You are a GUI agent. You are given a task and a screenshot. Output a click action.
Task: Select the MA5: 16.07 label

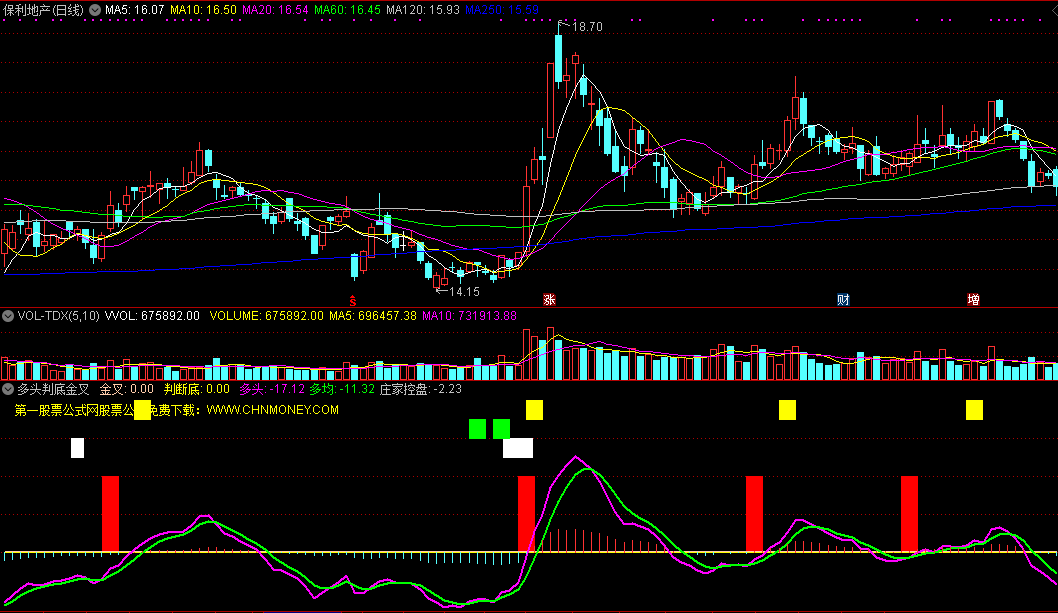pos(134,10)
